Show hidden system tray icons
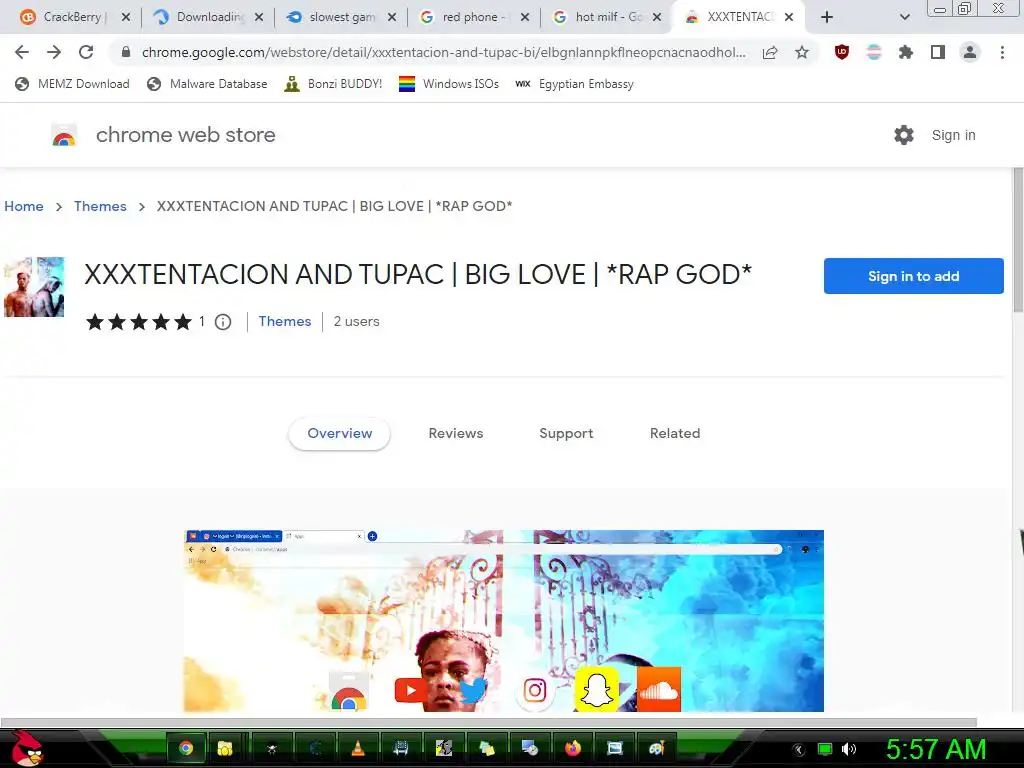 point(798,750)
